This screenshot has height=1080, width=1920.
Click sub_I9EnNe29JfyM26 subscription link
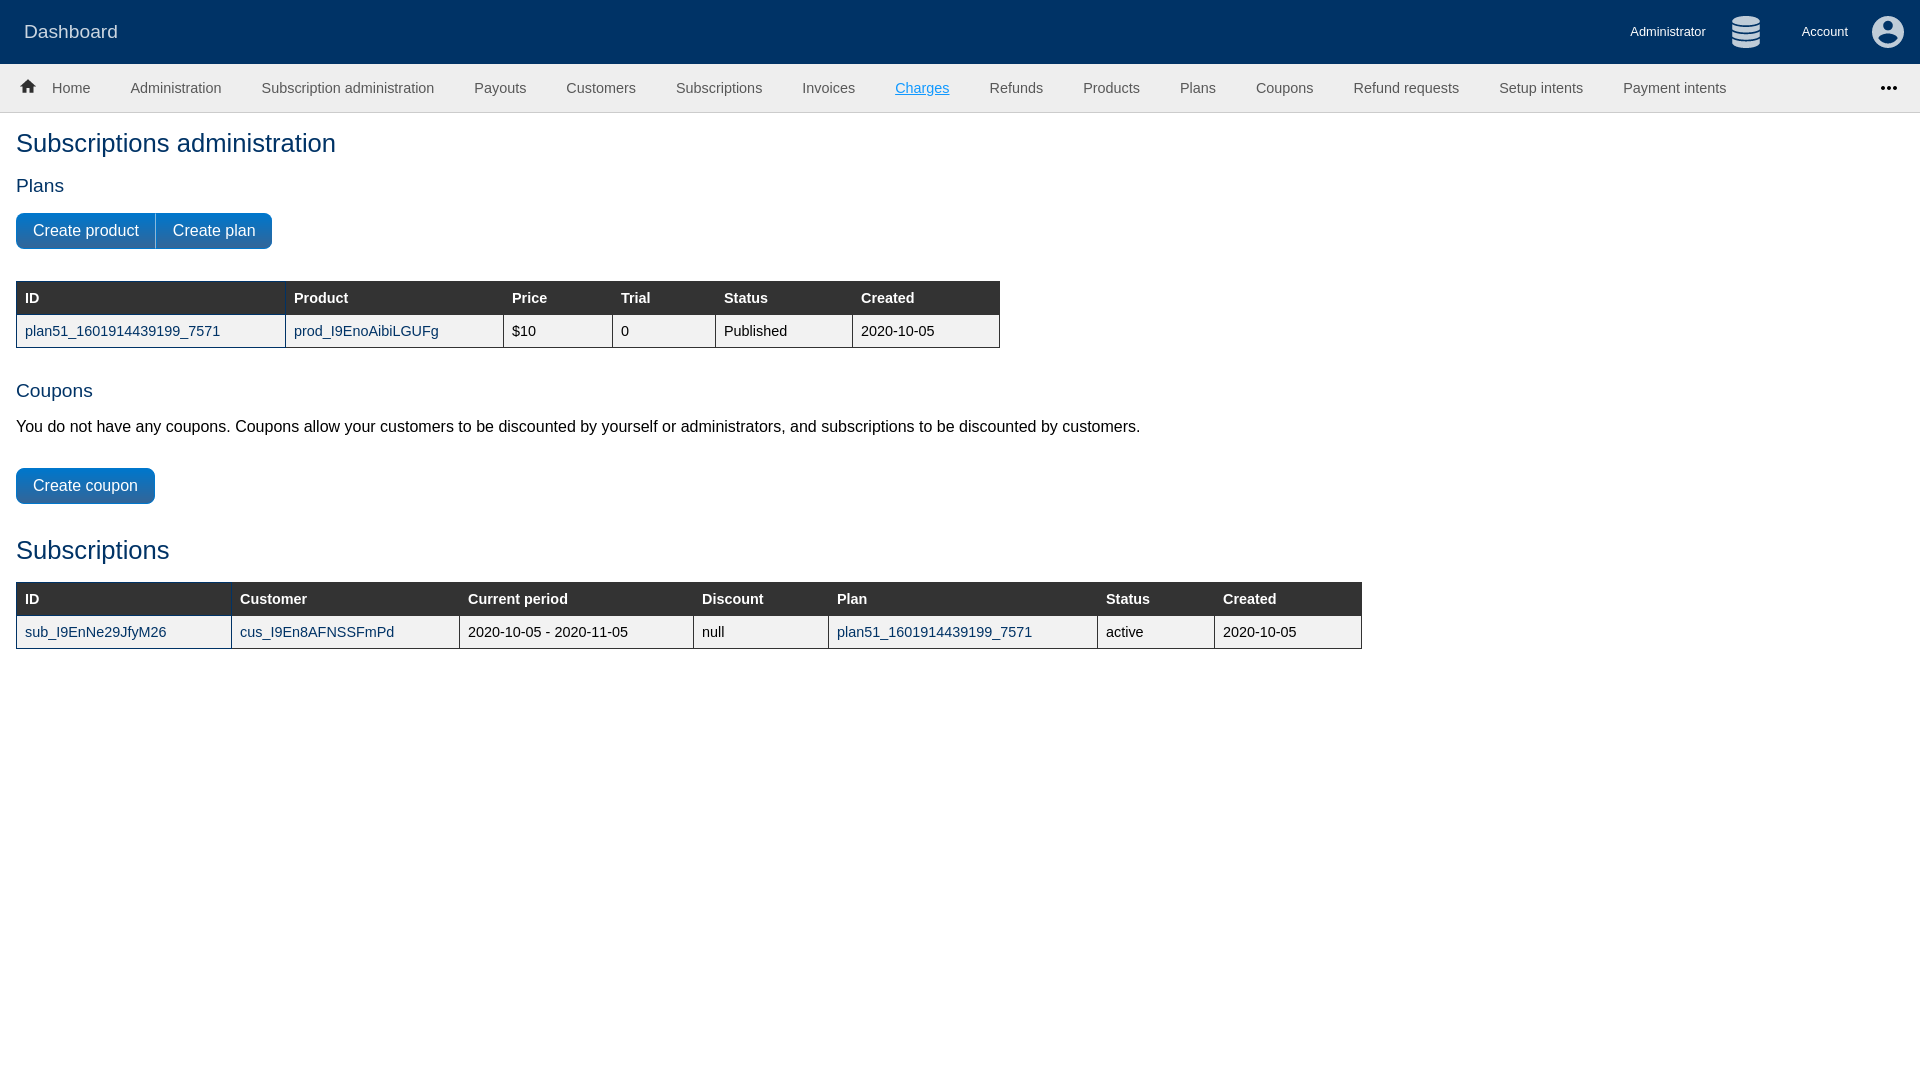pyautogui.click(x=95, y=630)
